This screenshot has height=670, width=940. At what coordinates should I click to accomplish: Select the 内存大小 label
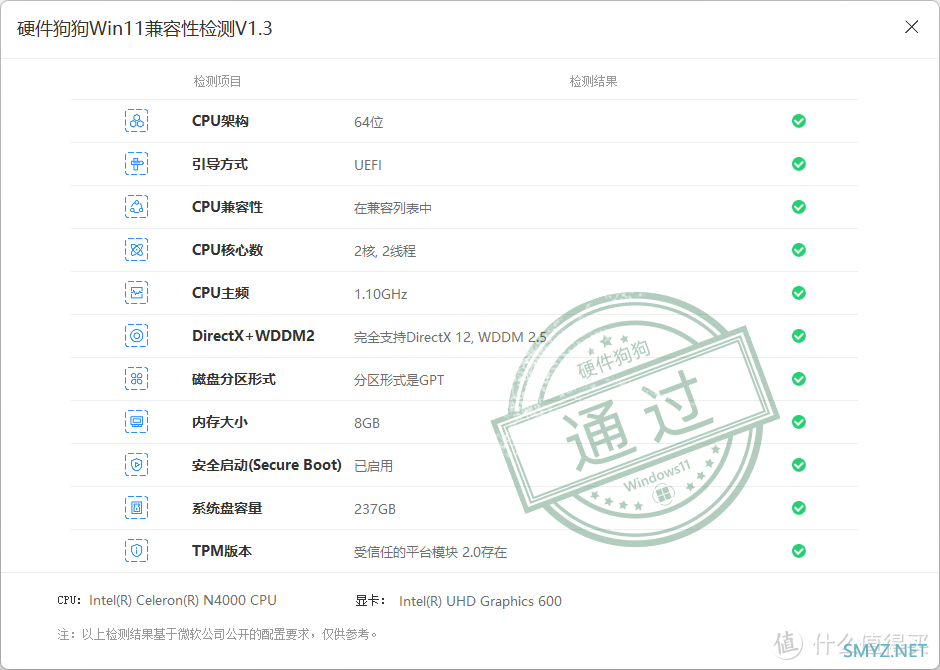219,422
